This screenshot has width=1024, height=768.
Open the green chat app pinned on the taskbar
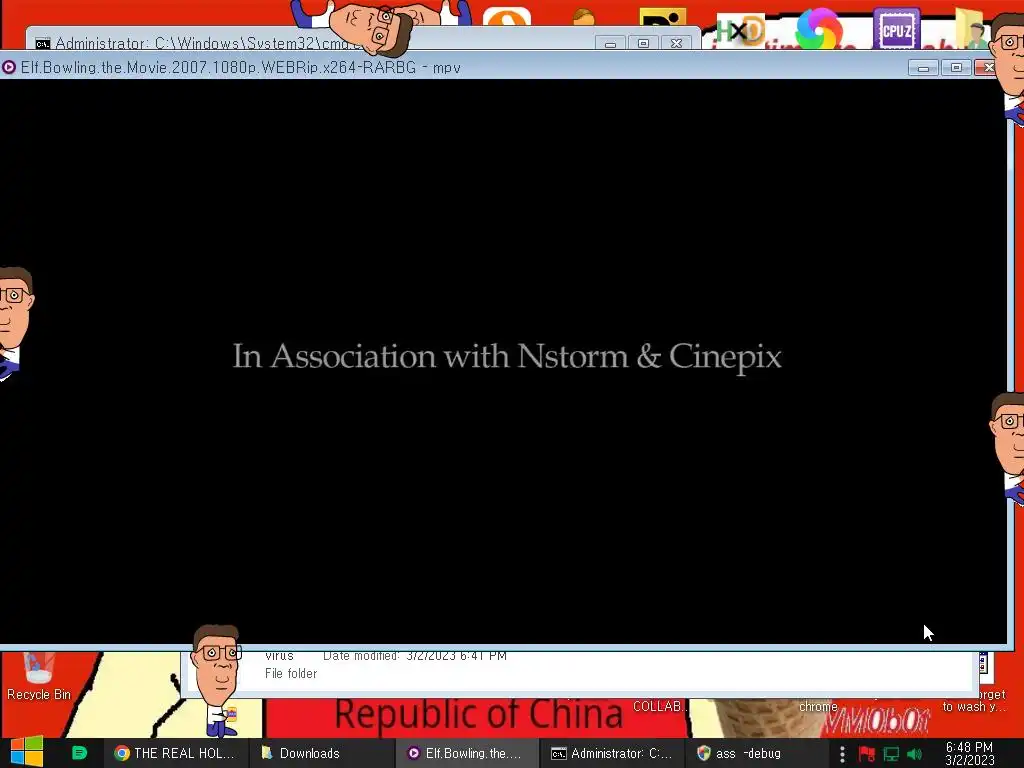[79, 753]
